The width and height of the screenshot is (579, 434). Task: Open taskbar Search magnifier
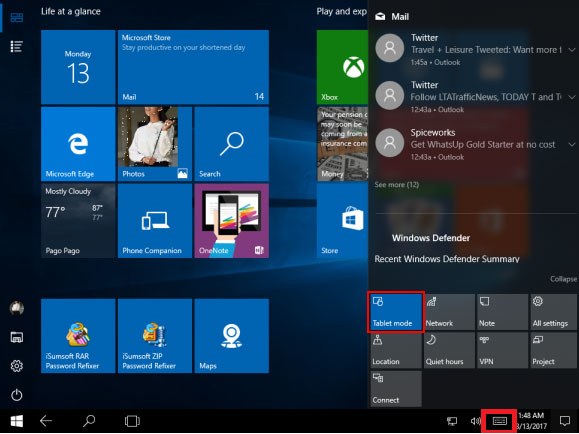89,421
